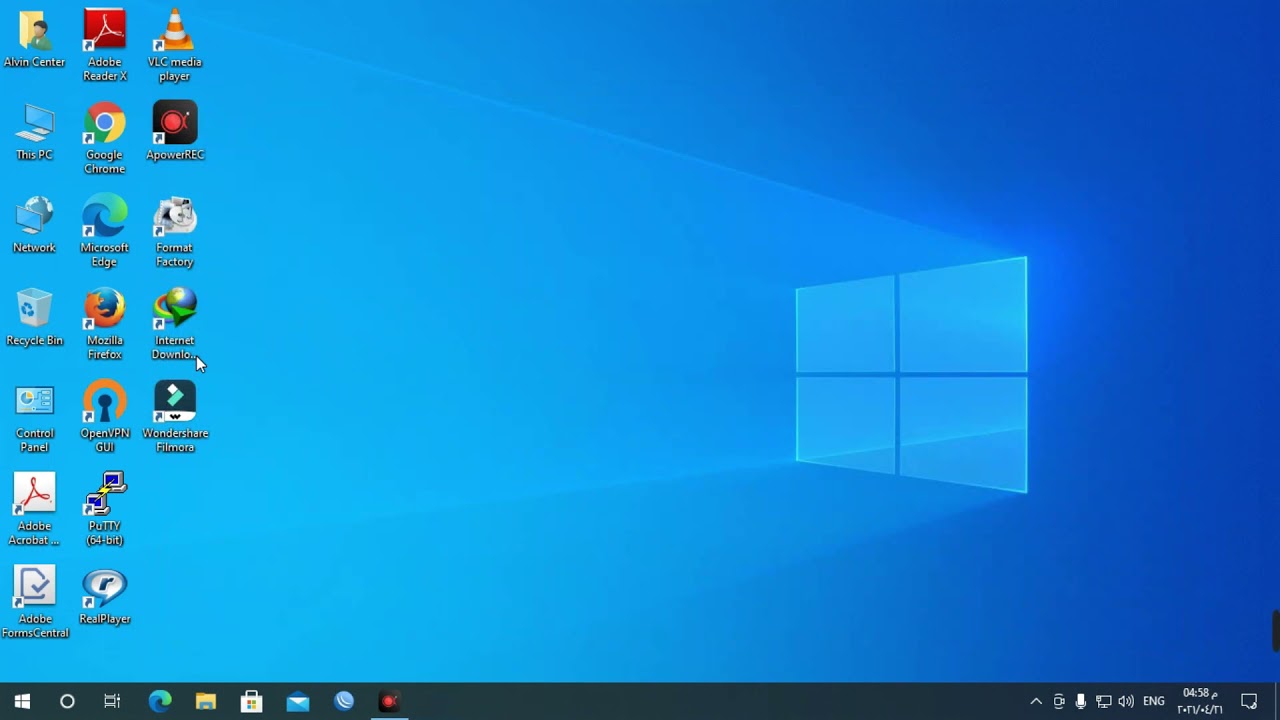Screen dimensions: 1280x720
Task: Launch PuTTY (64-bit) shortcut
Action: (x=105, y=510)
